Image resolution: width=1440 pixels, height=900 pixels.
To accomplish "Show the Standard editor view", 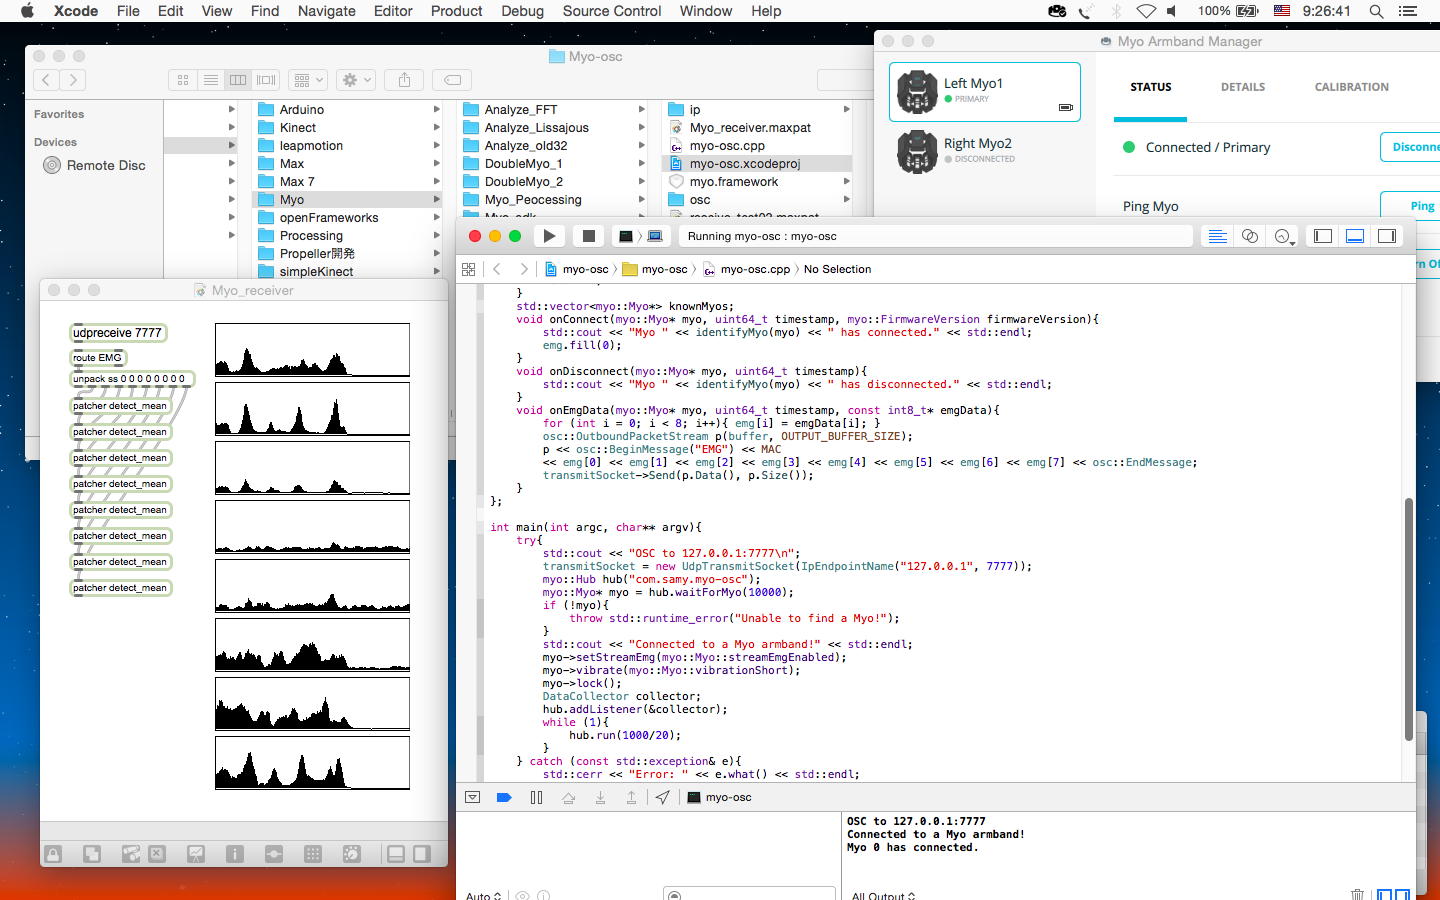I will pyautogui.click(x=1217, y=236).
